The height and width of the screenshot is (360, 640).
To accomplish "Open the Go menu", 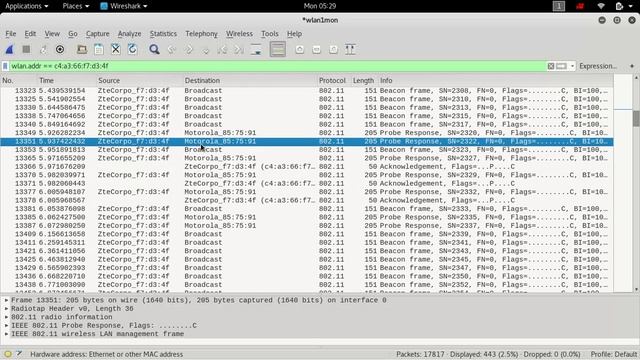I will coord(73,34).
